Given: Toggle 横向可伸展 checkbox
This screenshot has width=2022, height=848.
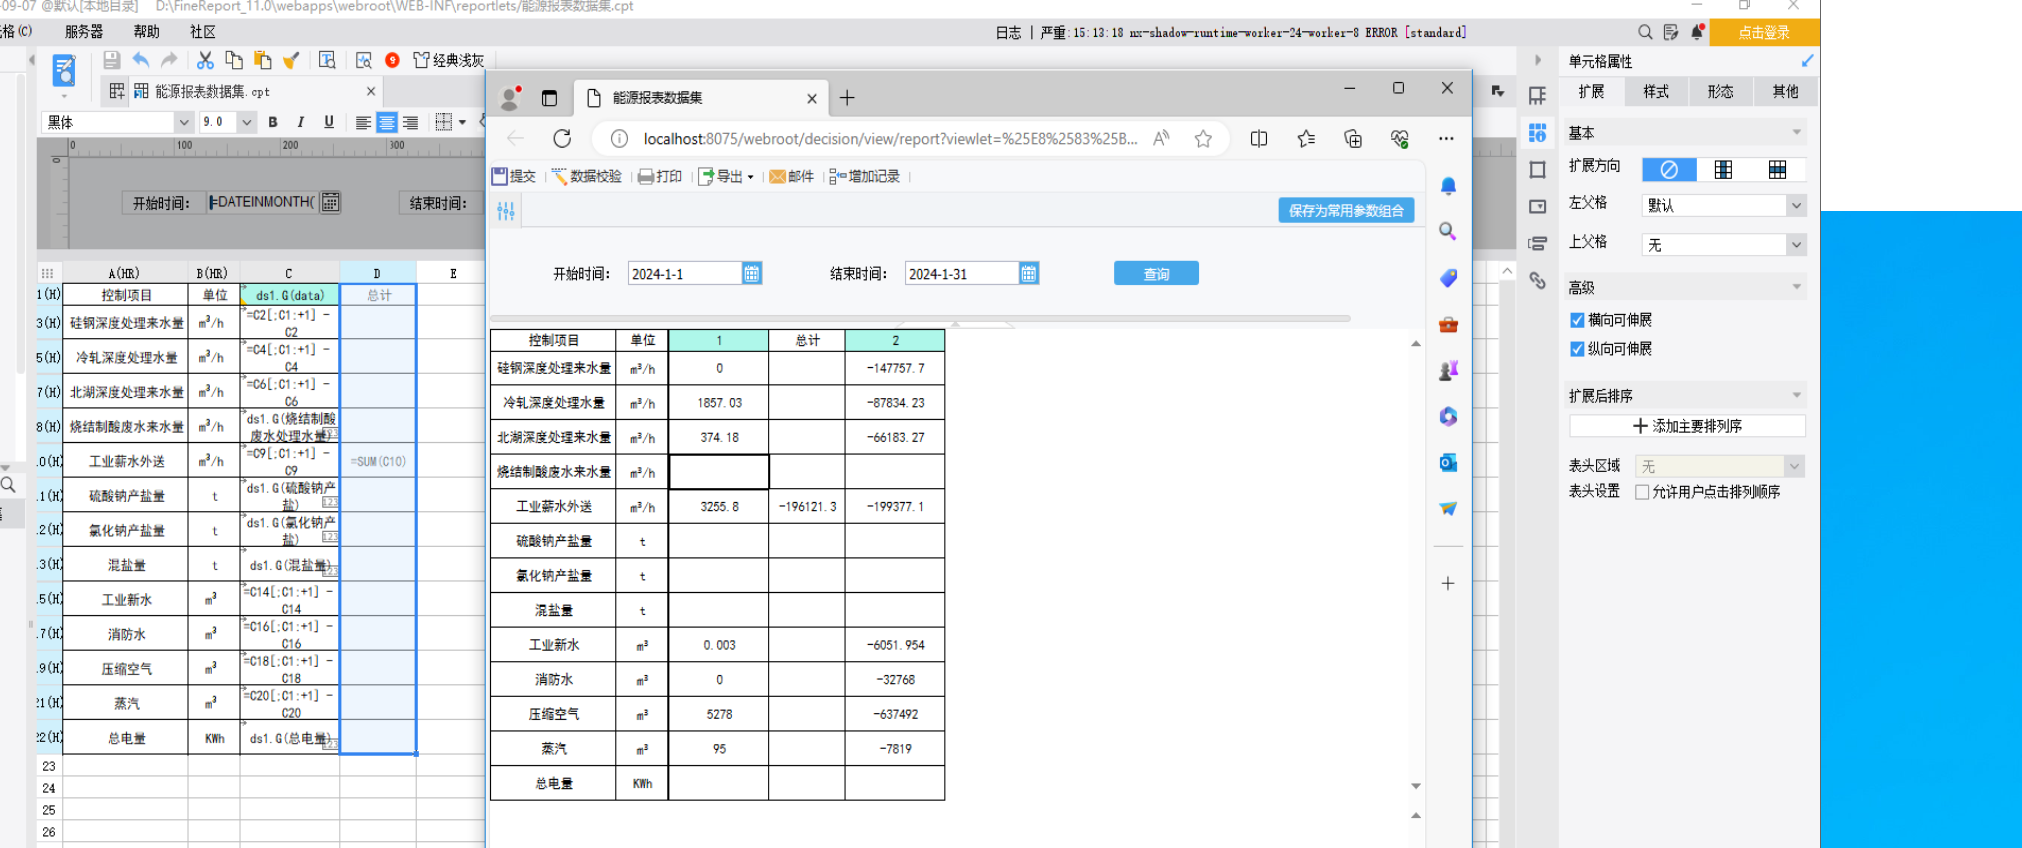Looking at the screenshot, I should 1577,320.
